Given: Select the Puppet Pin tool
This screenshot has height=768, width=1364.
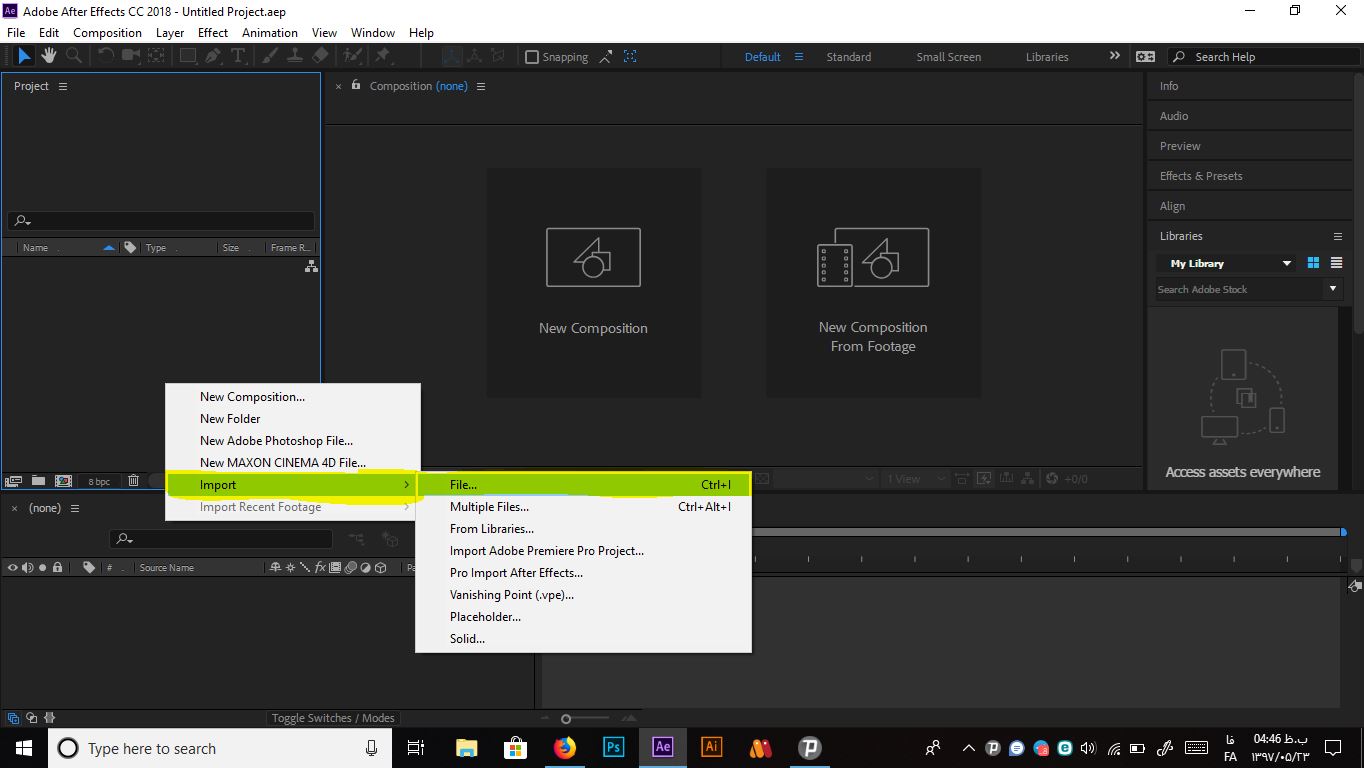Looking at the screenshot, I should click(381, 57).
